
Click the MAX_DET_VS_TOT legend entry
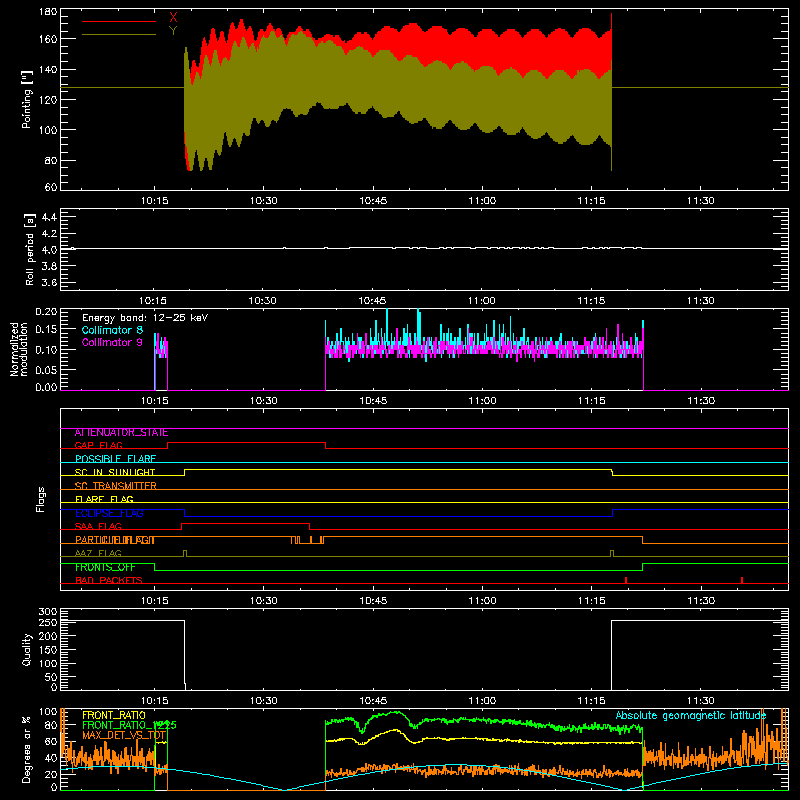[124, 735]
